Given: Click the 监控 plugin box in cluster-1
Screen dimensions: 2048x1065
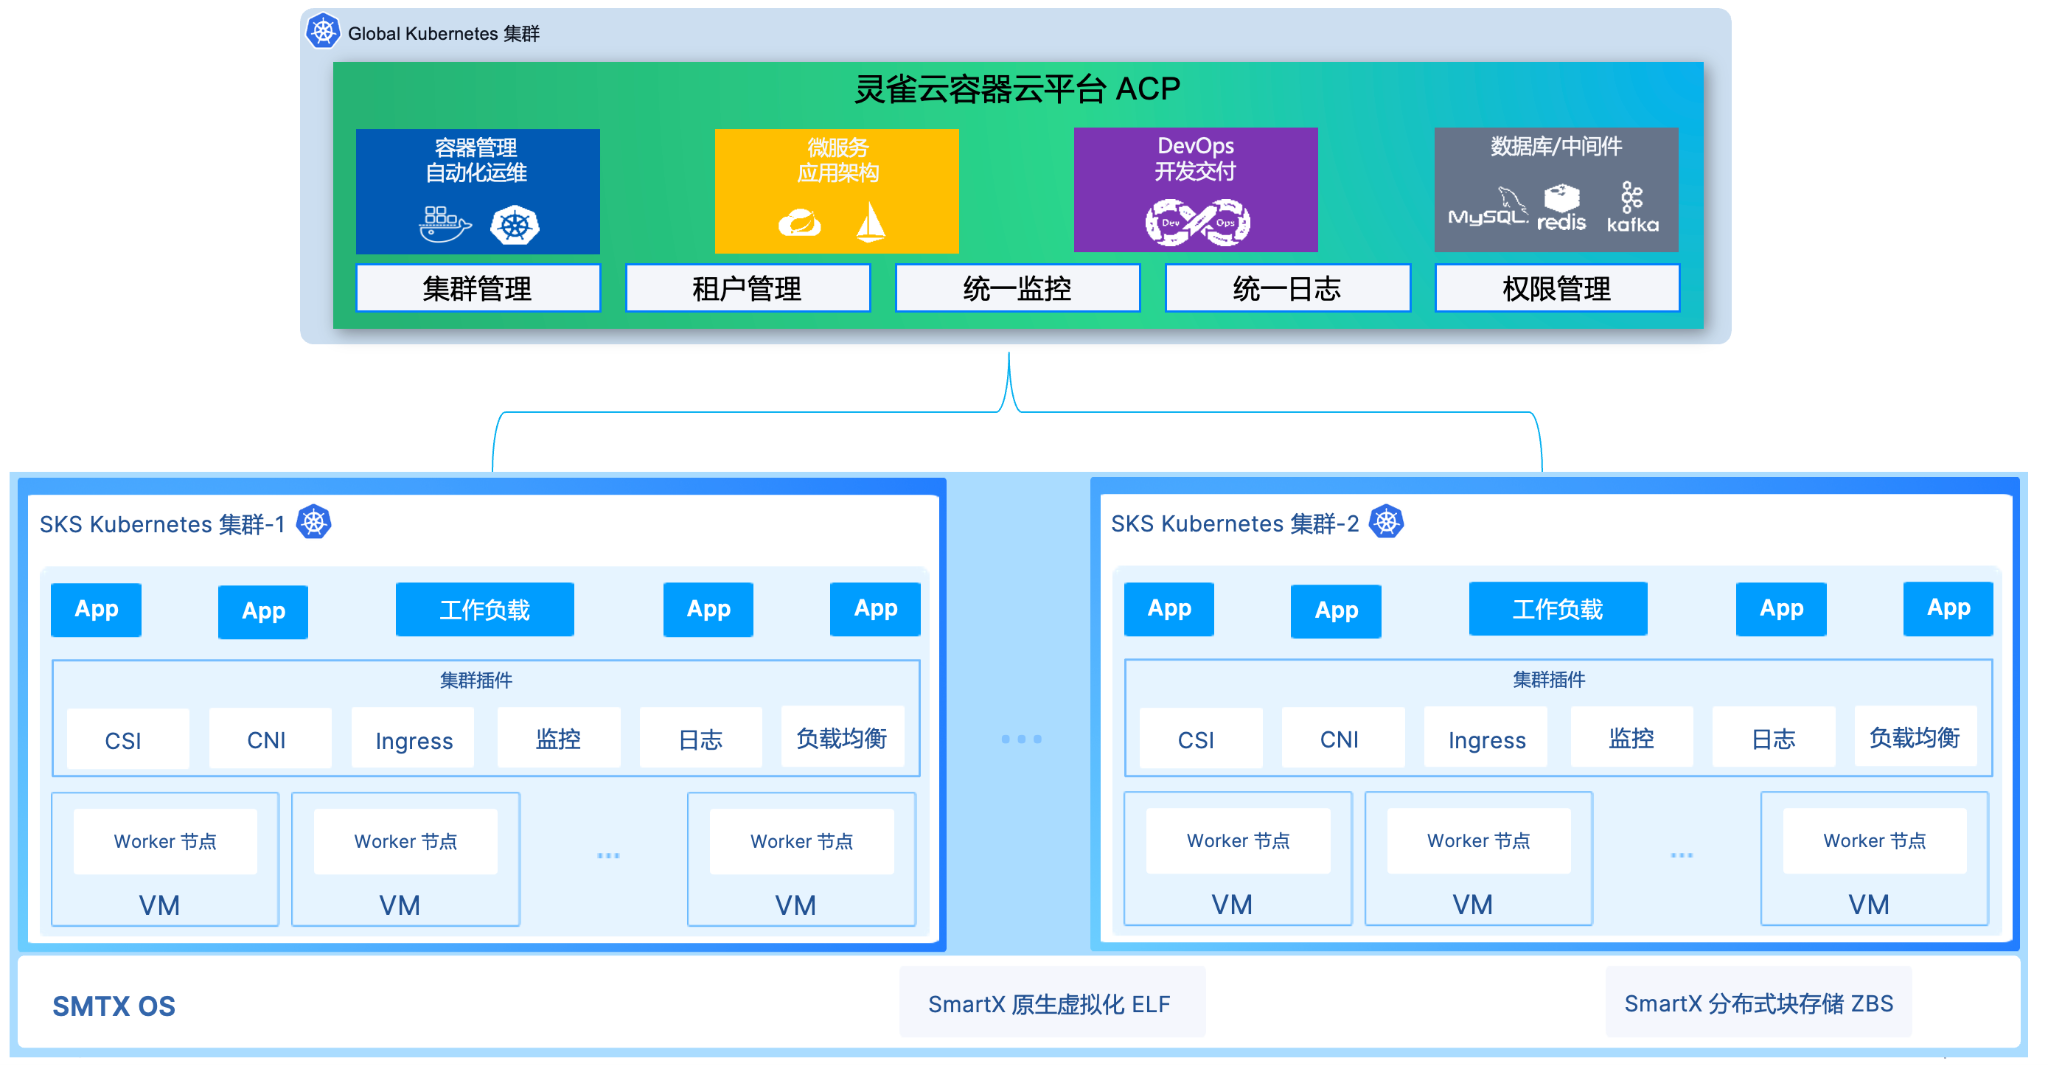Looking at the screenshot, I should [x=559, y=738].
